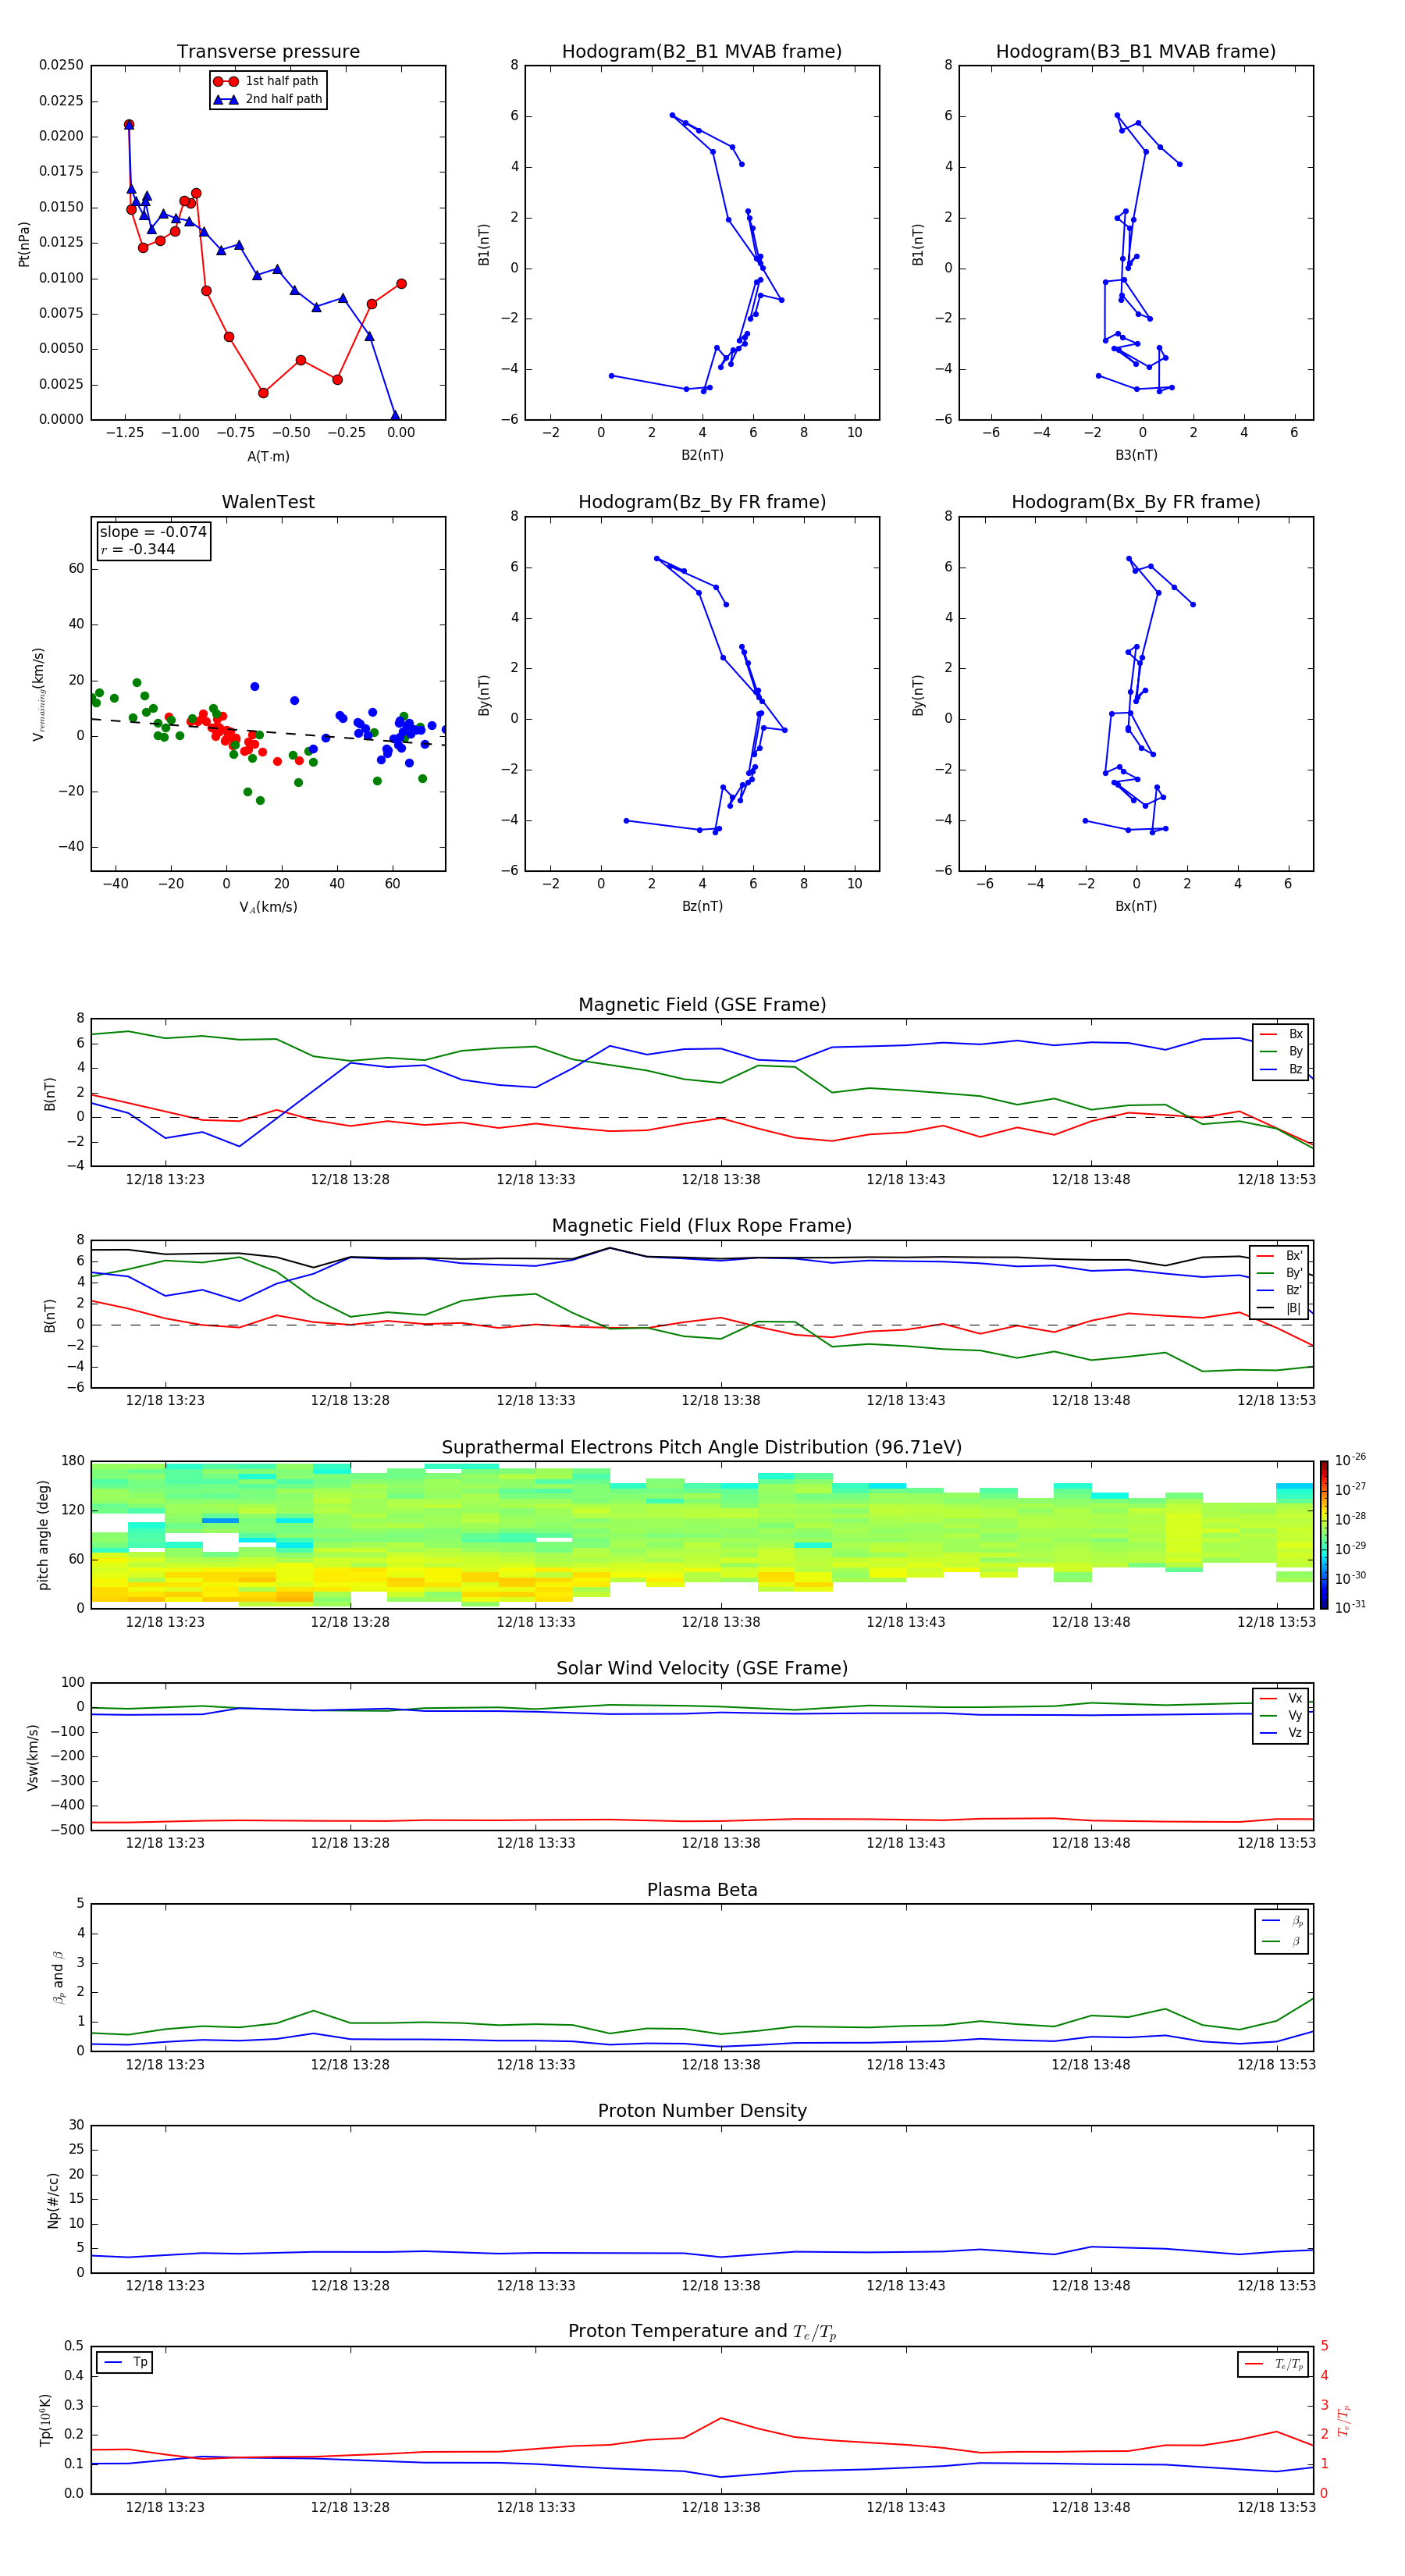Select the Vx legend entry in solar wind panel
The image size is (1405, 2576).
1281,1698
